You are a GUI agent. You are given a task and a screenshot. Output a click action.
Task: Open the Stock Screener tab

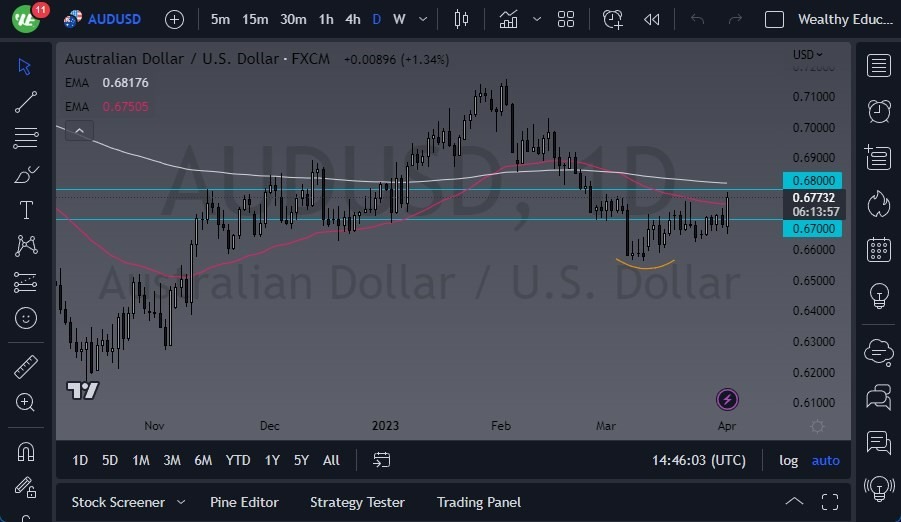[118, 502]
